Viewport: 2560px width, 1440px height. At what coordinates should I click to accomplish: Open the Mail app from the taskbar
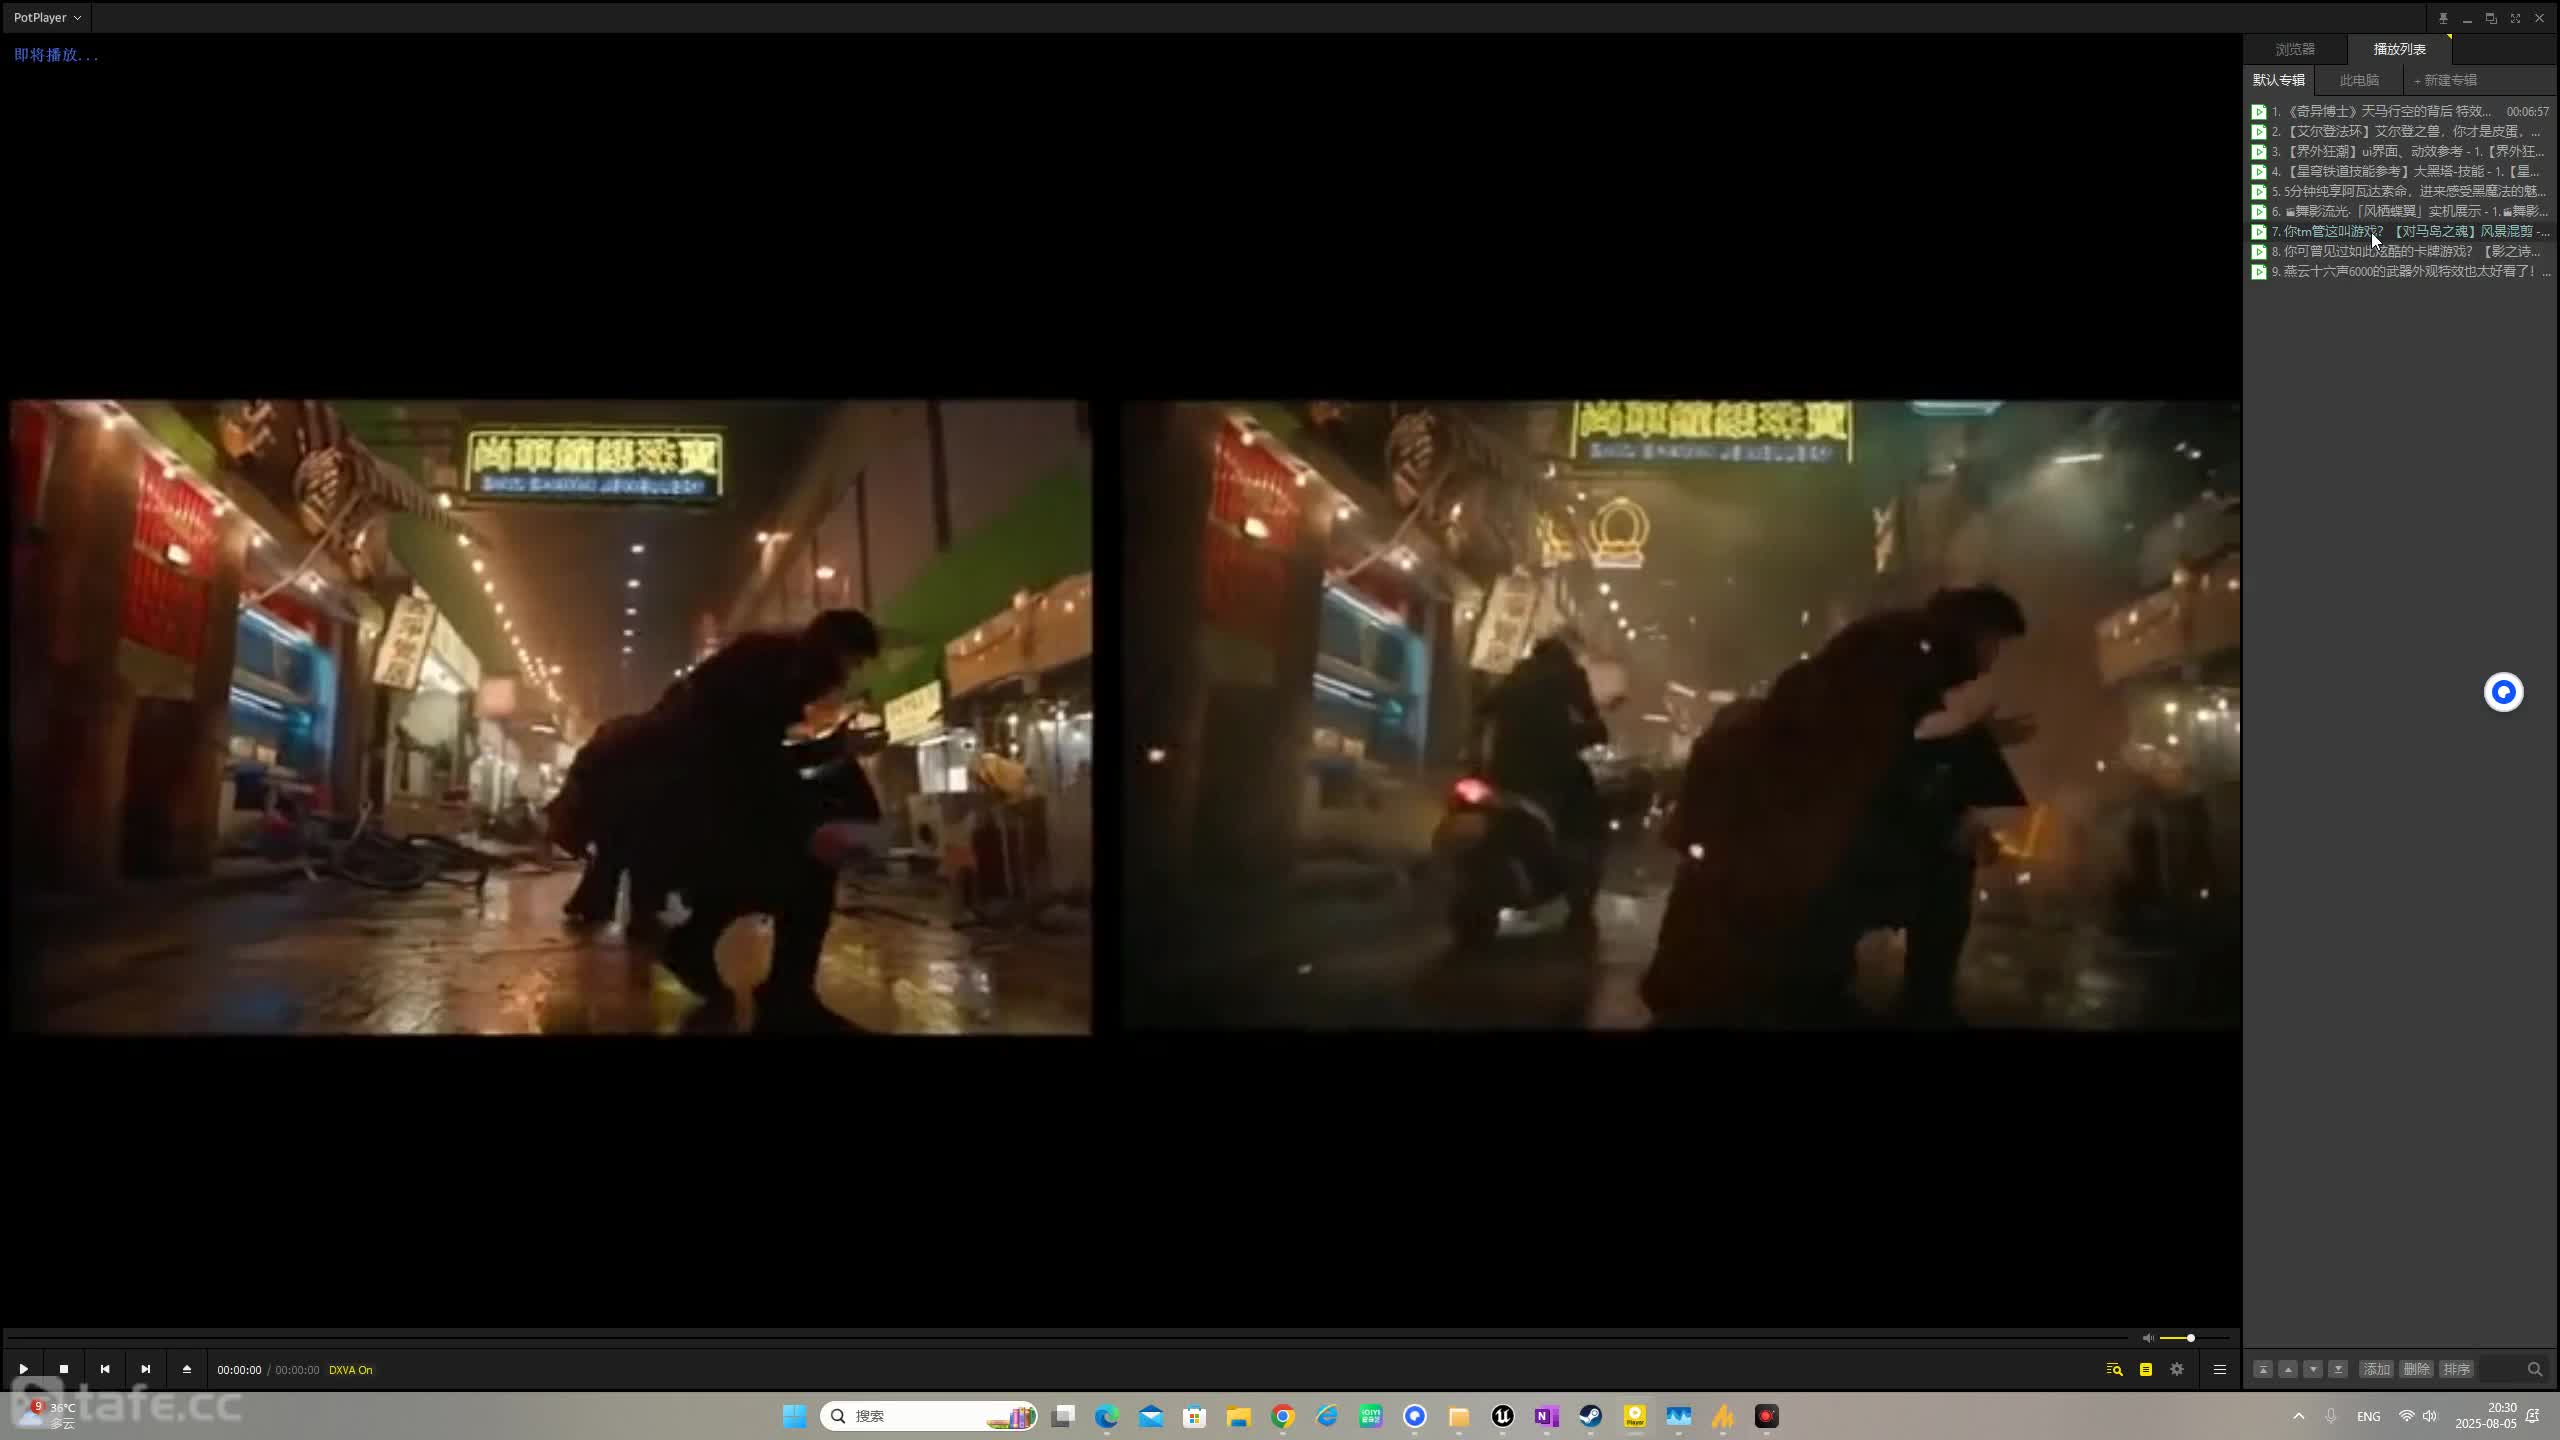(x=1151, y=1416)
